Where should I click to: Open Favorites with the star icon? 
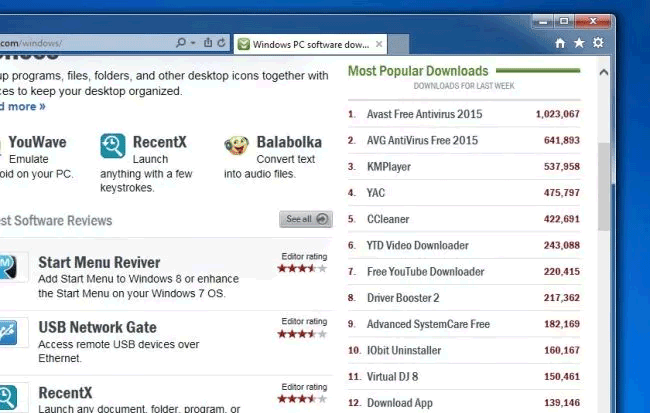click(579, 43)
